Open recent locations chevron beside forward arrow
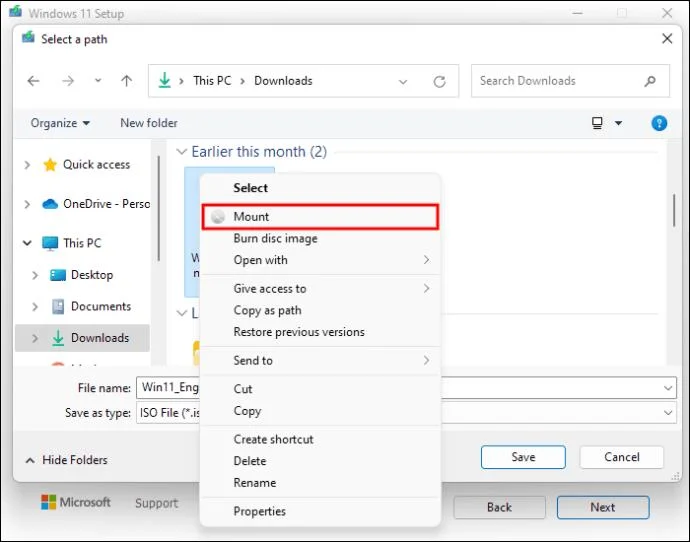This screenshot has height=542, width=690. (x=98, y=81)
